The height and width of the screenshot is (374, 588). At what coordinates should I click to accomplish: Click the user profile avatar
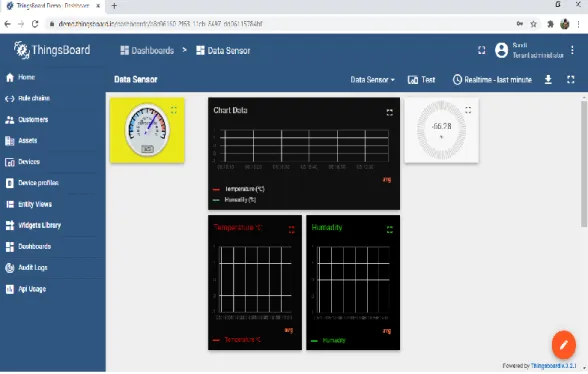tap(501, 50)
